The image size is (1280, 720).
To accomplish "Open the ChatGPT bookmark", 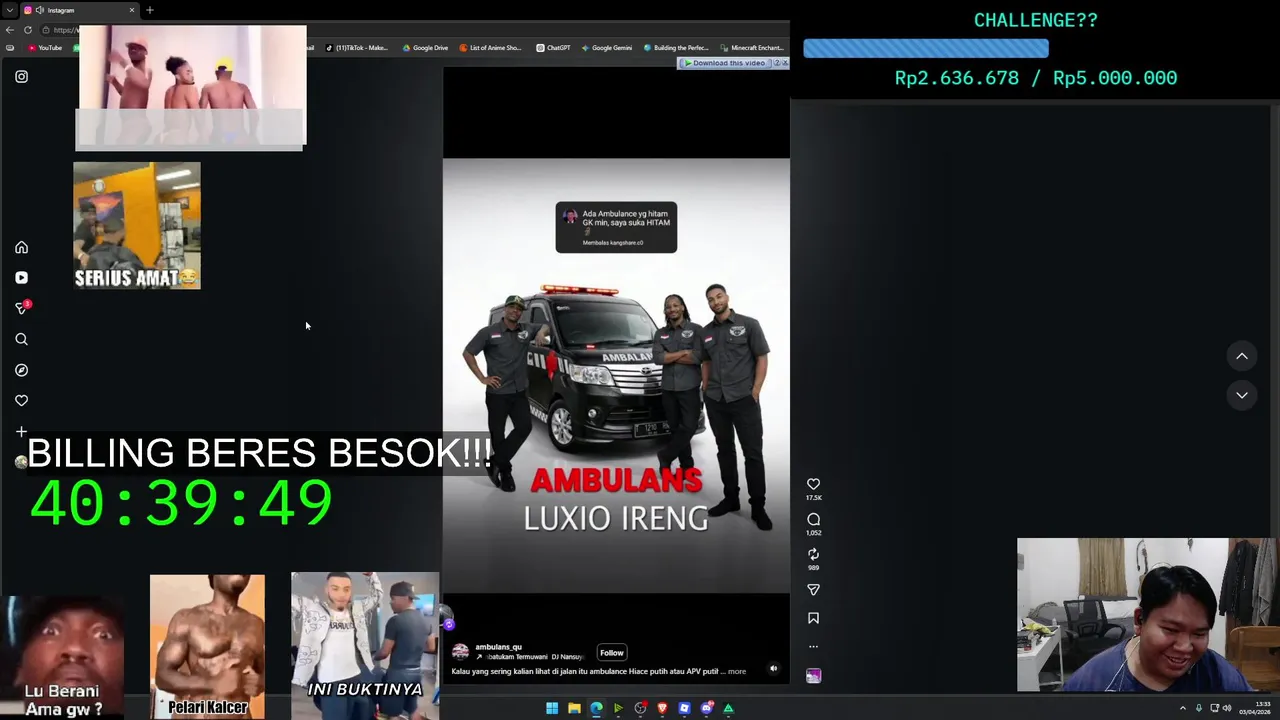I will [x=553, y=48].
